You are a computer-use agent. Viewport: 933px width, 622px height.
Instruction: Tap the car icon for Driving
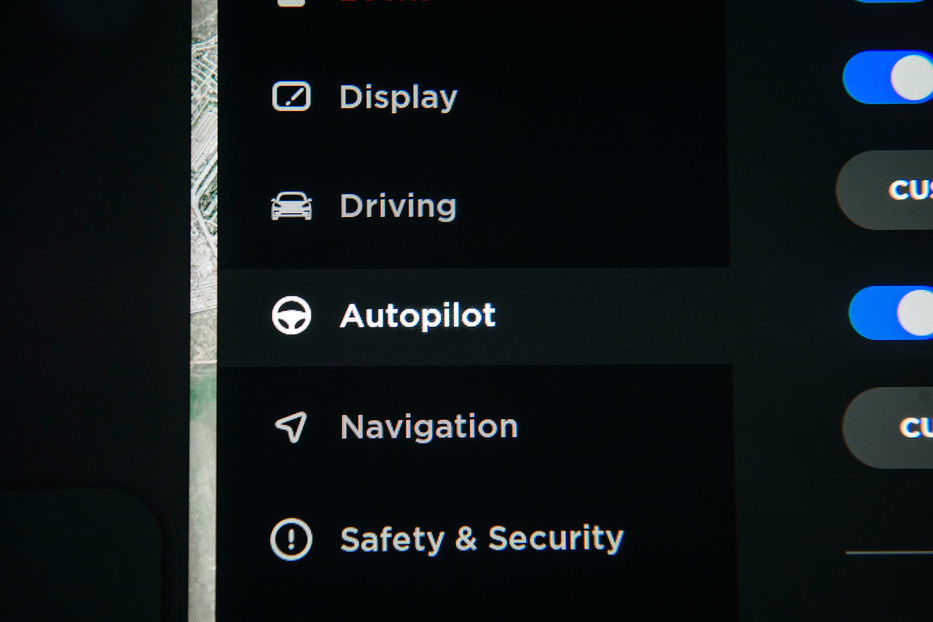291,207
